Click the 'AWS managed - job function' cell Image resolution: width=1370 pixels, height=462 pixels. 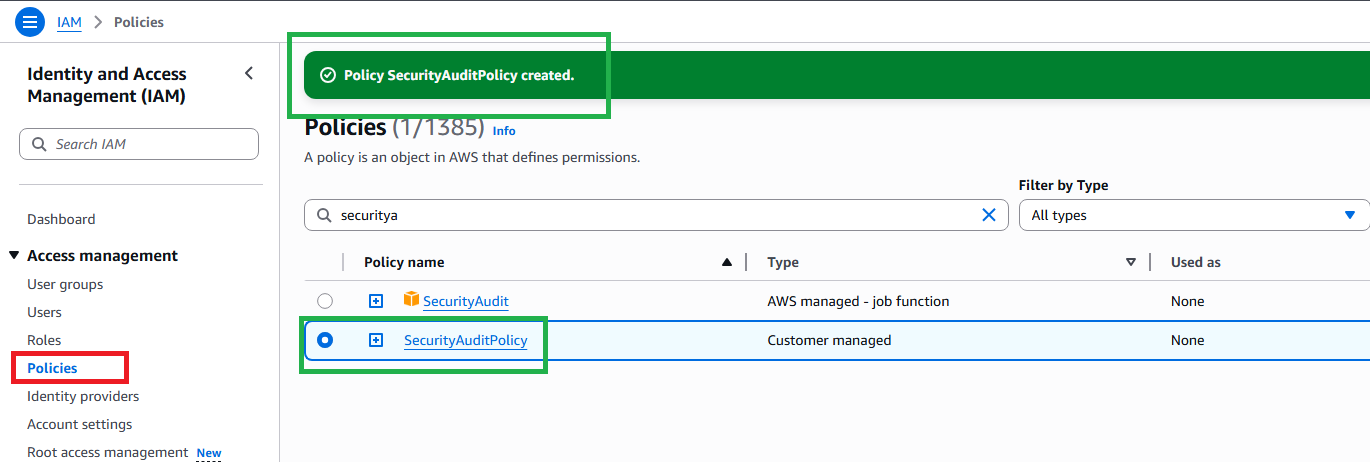click(x=858, y=301)
